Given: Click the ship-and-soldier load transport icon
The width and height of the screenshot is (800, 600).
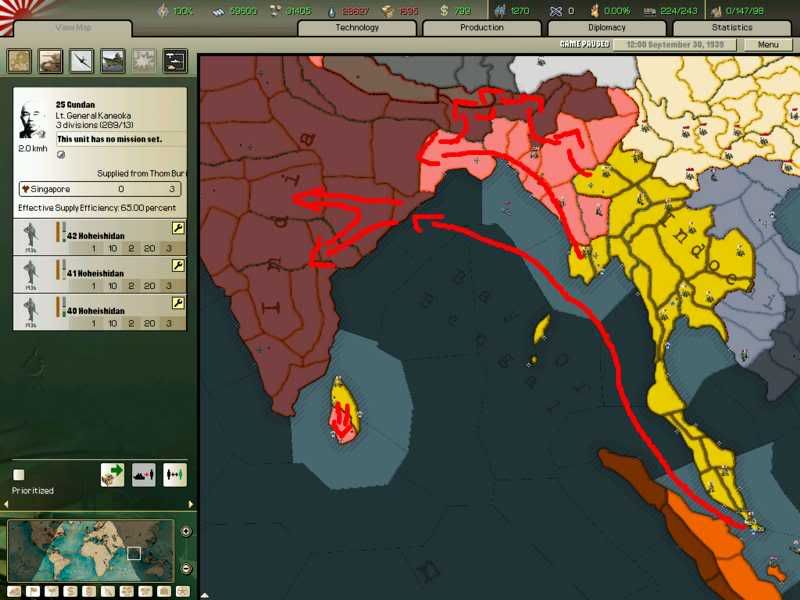Looking at the screenshot, I should [x=143, y=474].
